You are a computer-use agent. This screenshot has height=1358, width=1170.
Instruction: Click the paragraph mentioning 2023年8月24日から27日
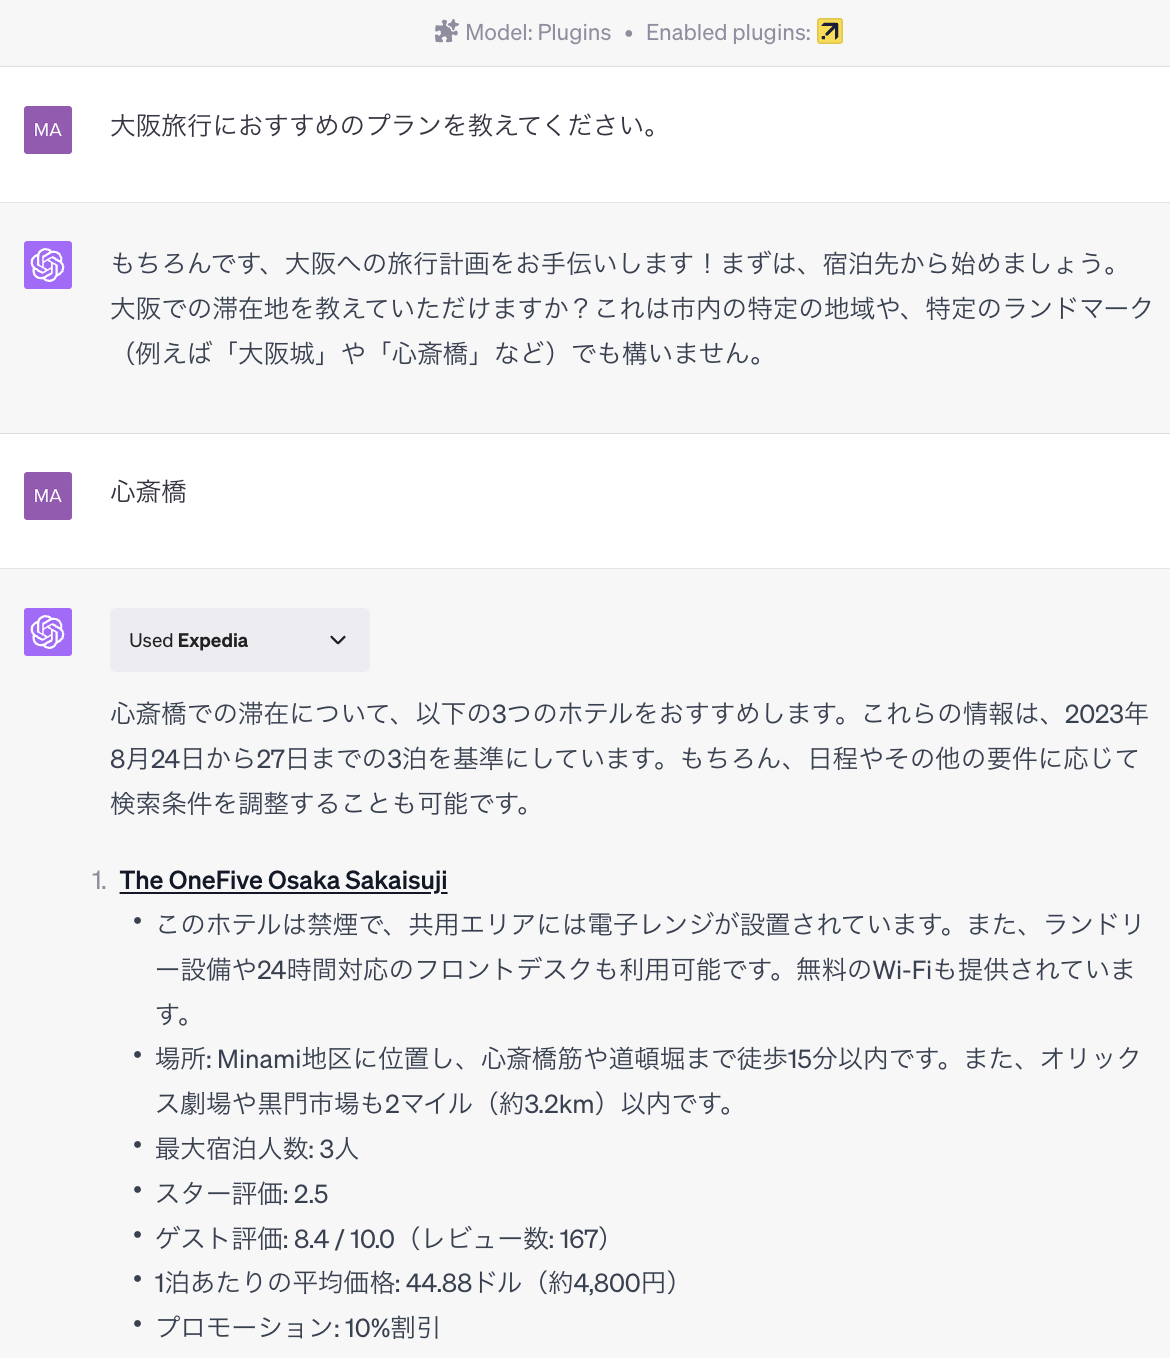tap(630, 758)
